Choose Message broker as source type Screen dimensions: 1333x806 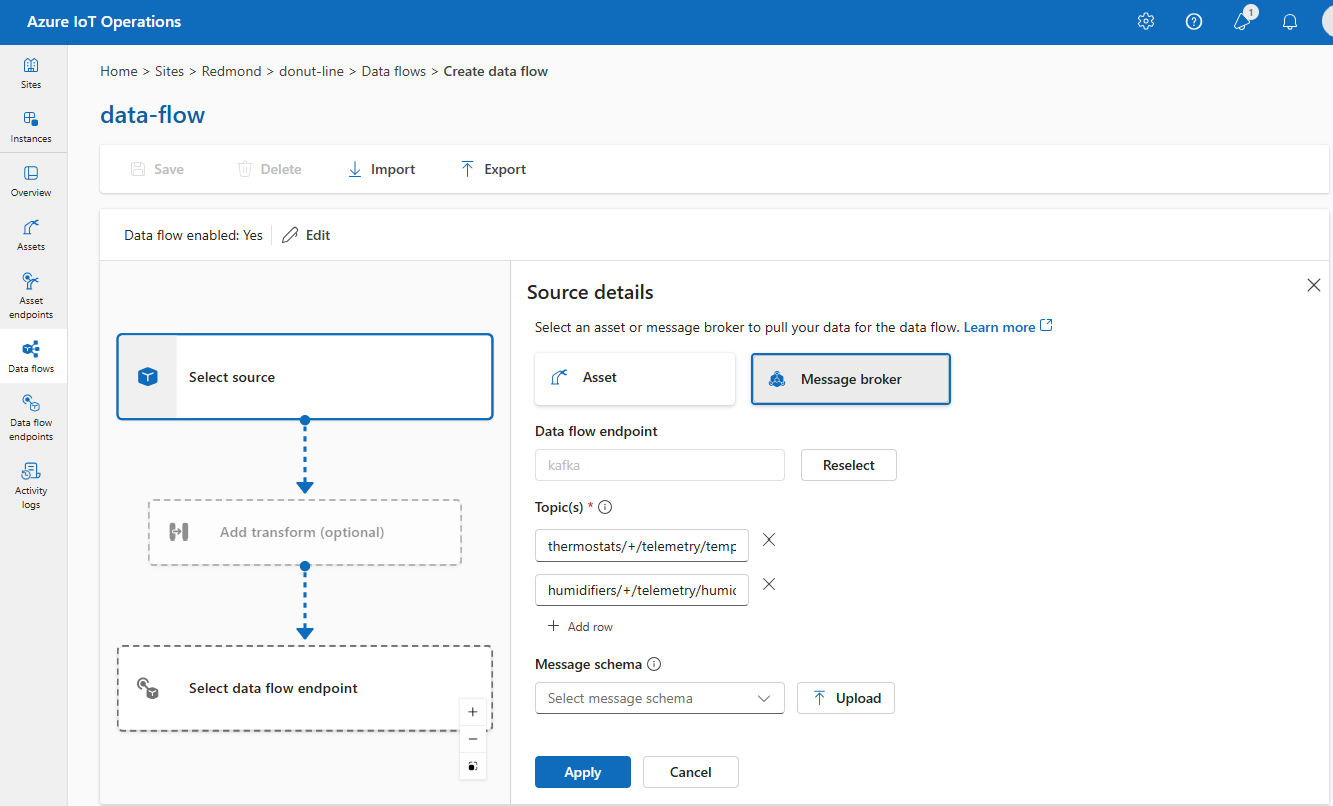point(851,379)
